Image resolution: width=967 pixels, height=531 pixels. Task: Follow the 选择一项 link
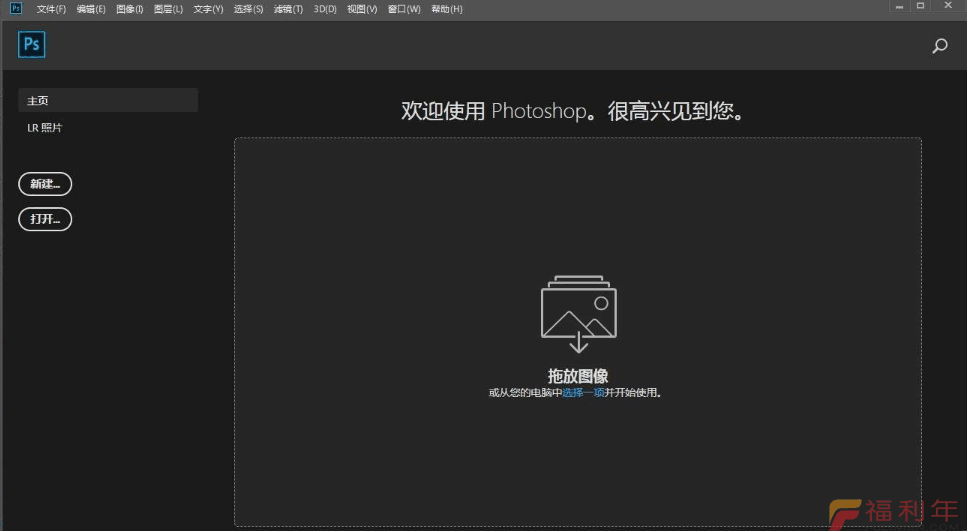click(x=583, y=393)
